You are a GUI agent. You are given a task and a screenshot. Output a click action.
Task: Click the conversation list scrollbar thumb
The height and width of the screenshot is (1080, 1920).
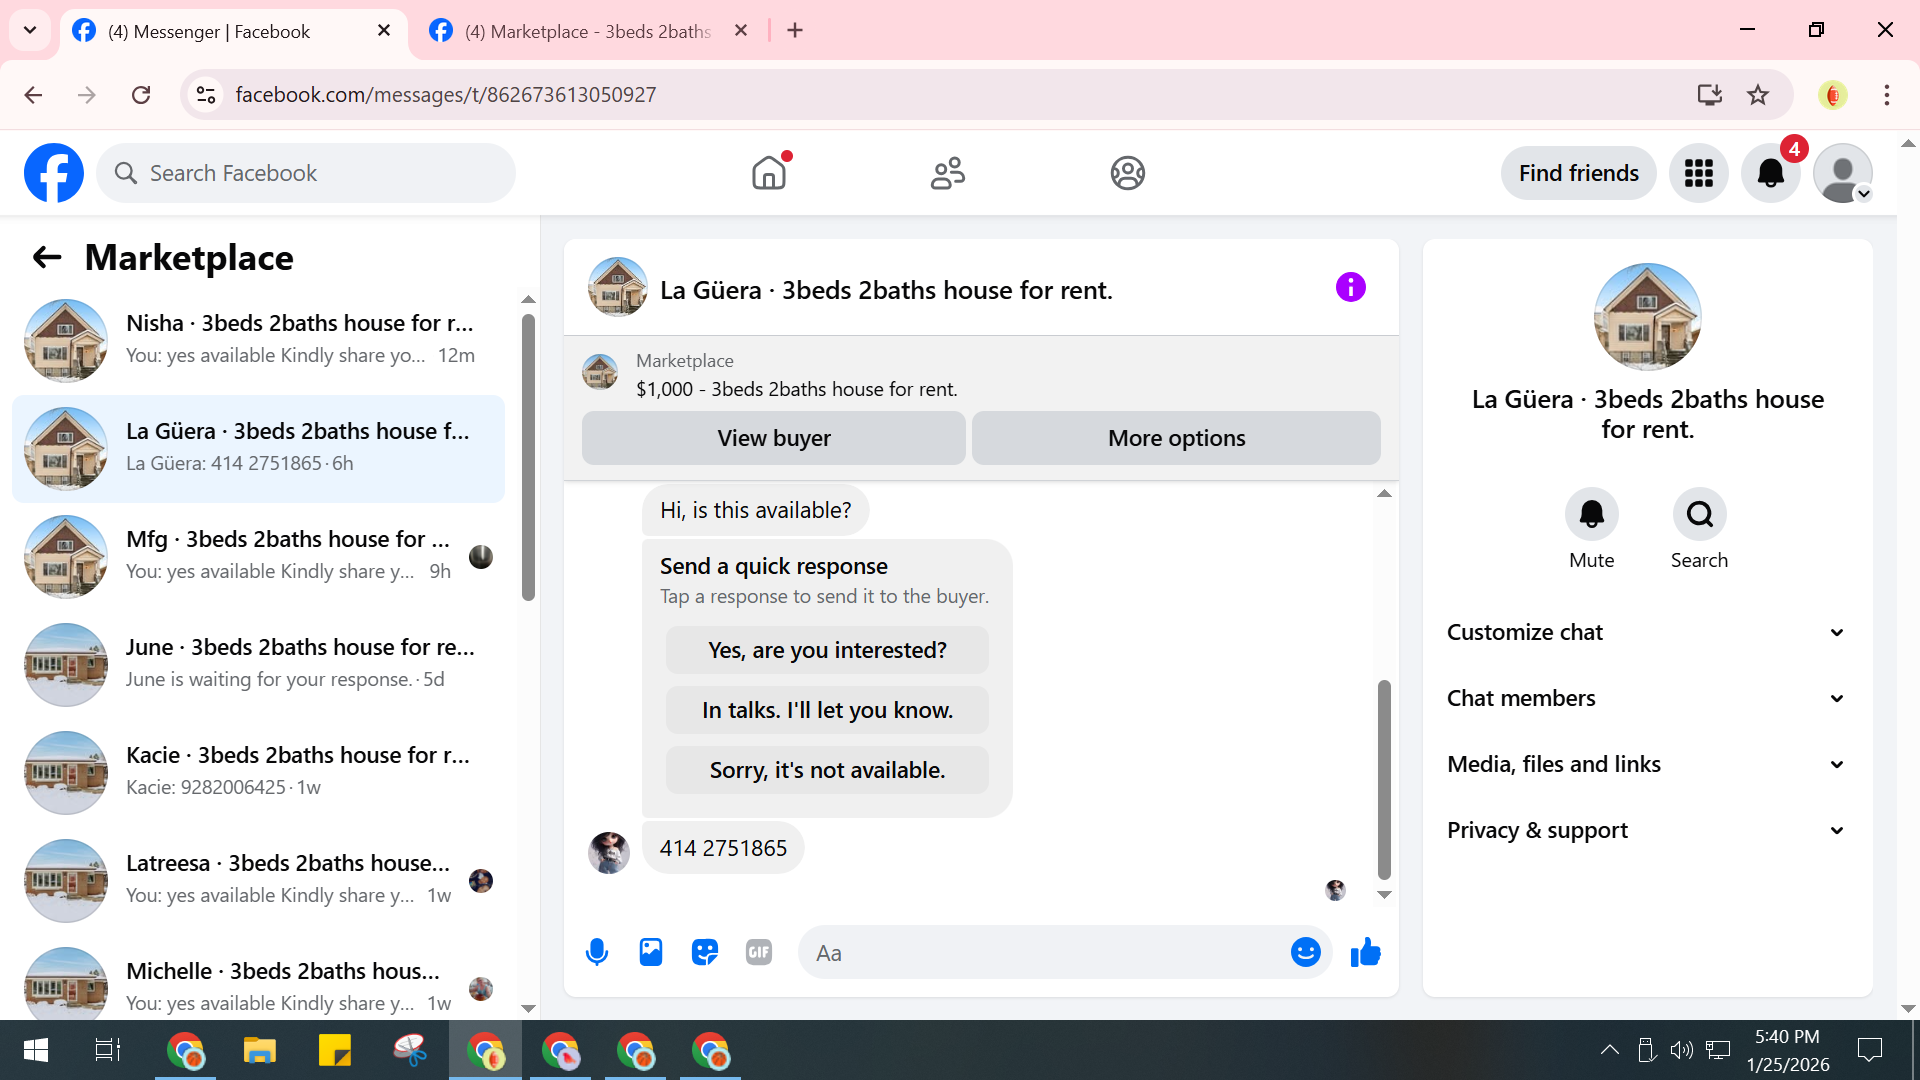tap(528, 457)
